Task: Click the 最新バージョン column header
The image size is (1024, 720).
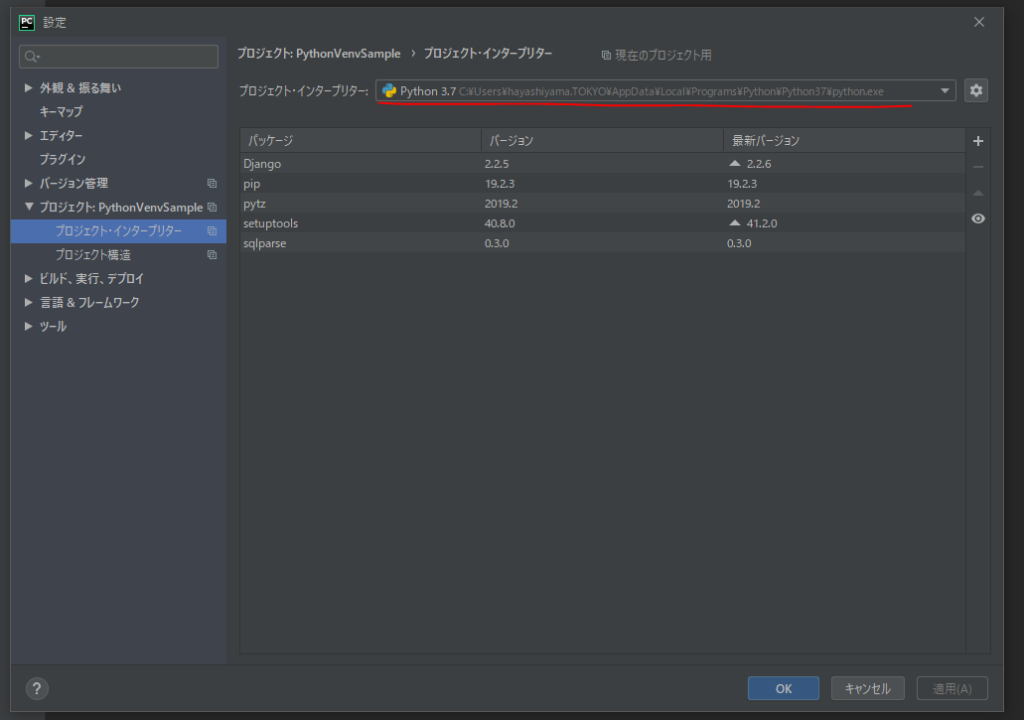Action: 844,140
